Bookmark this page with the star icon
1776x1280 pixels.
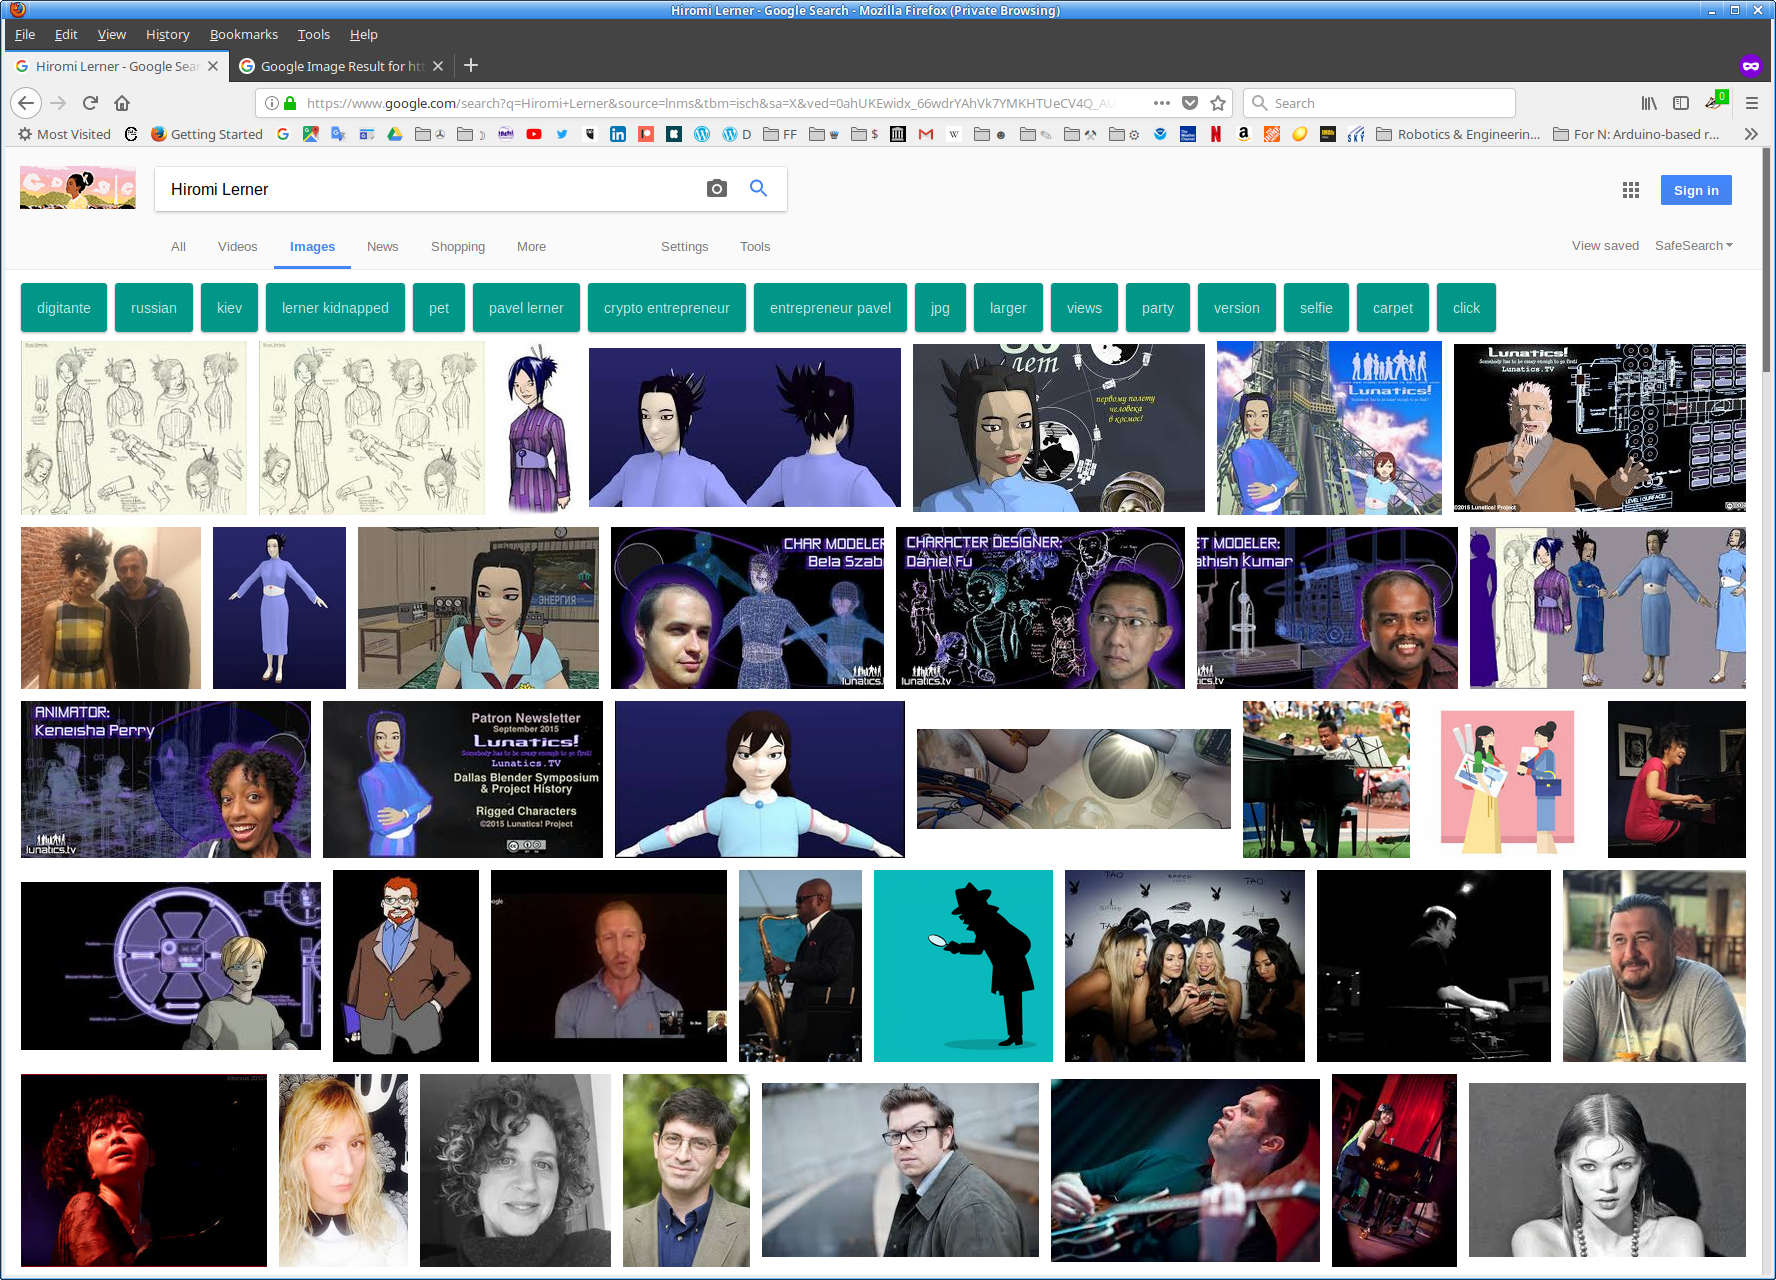(x=1217, y=103)
